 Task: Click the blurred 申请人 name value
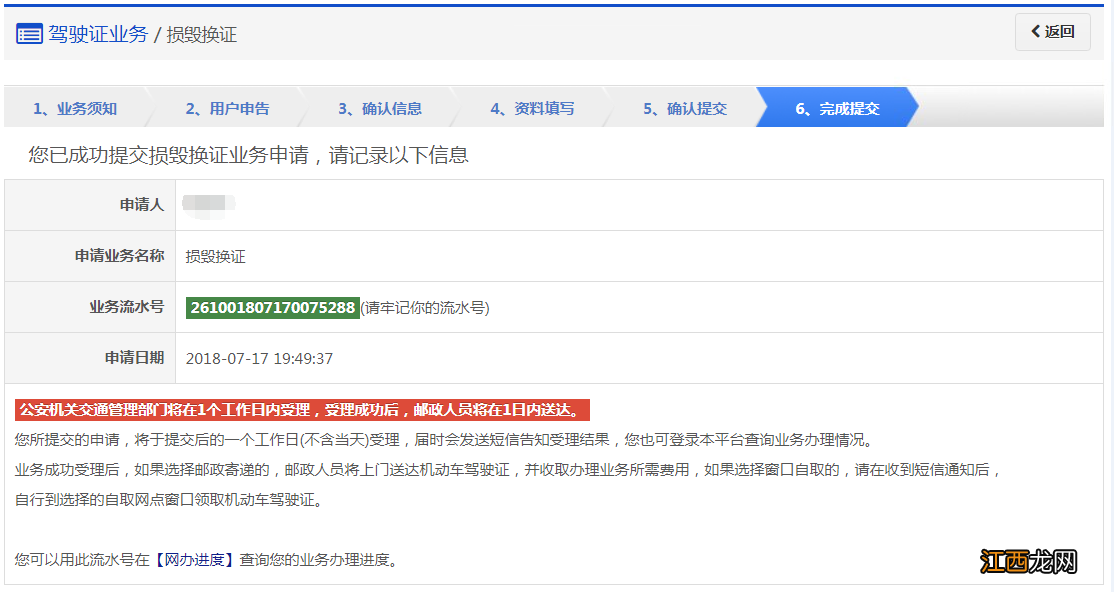pyautogui.click(x=210, y=205)
